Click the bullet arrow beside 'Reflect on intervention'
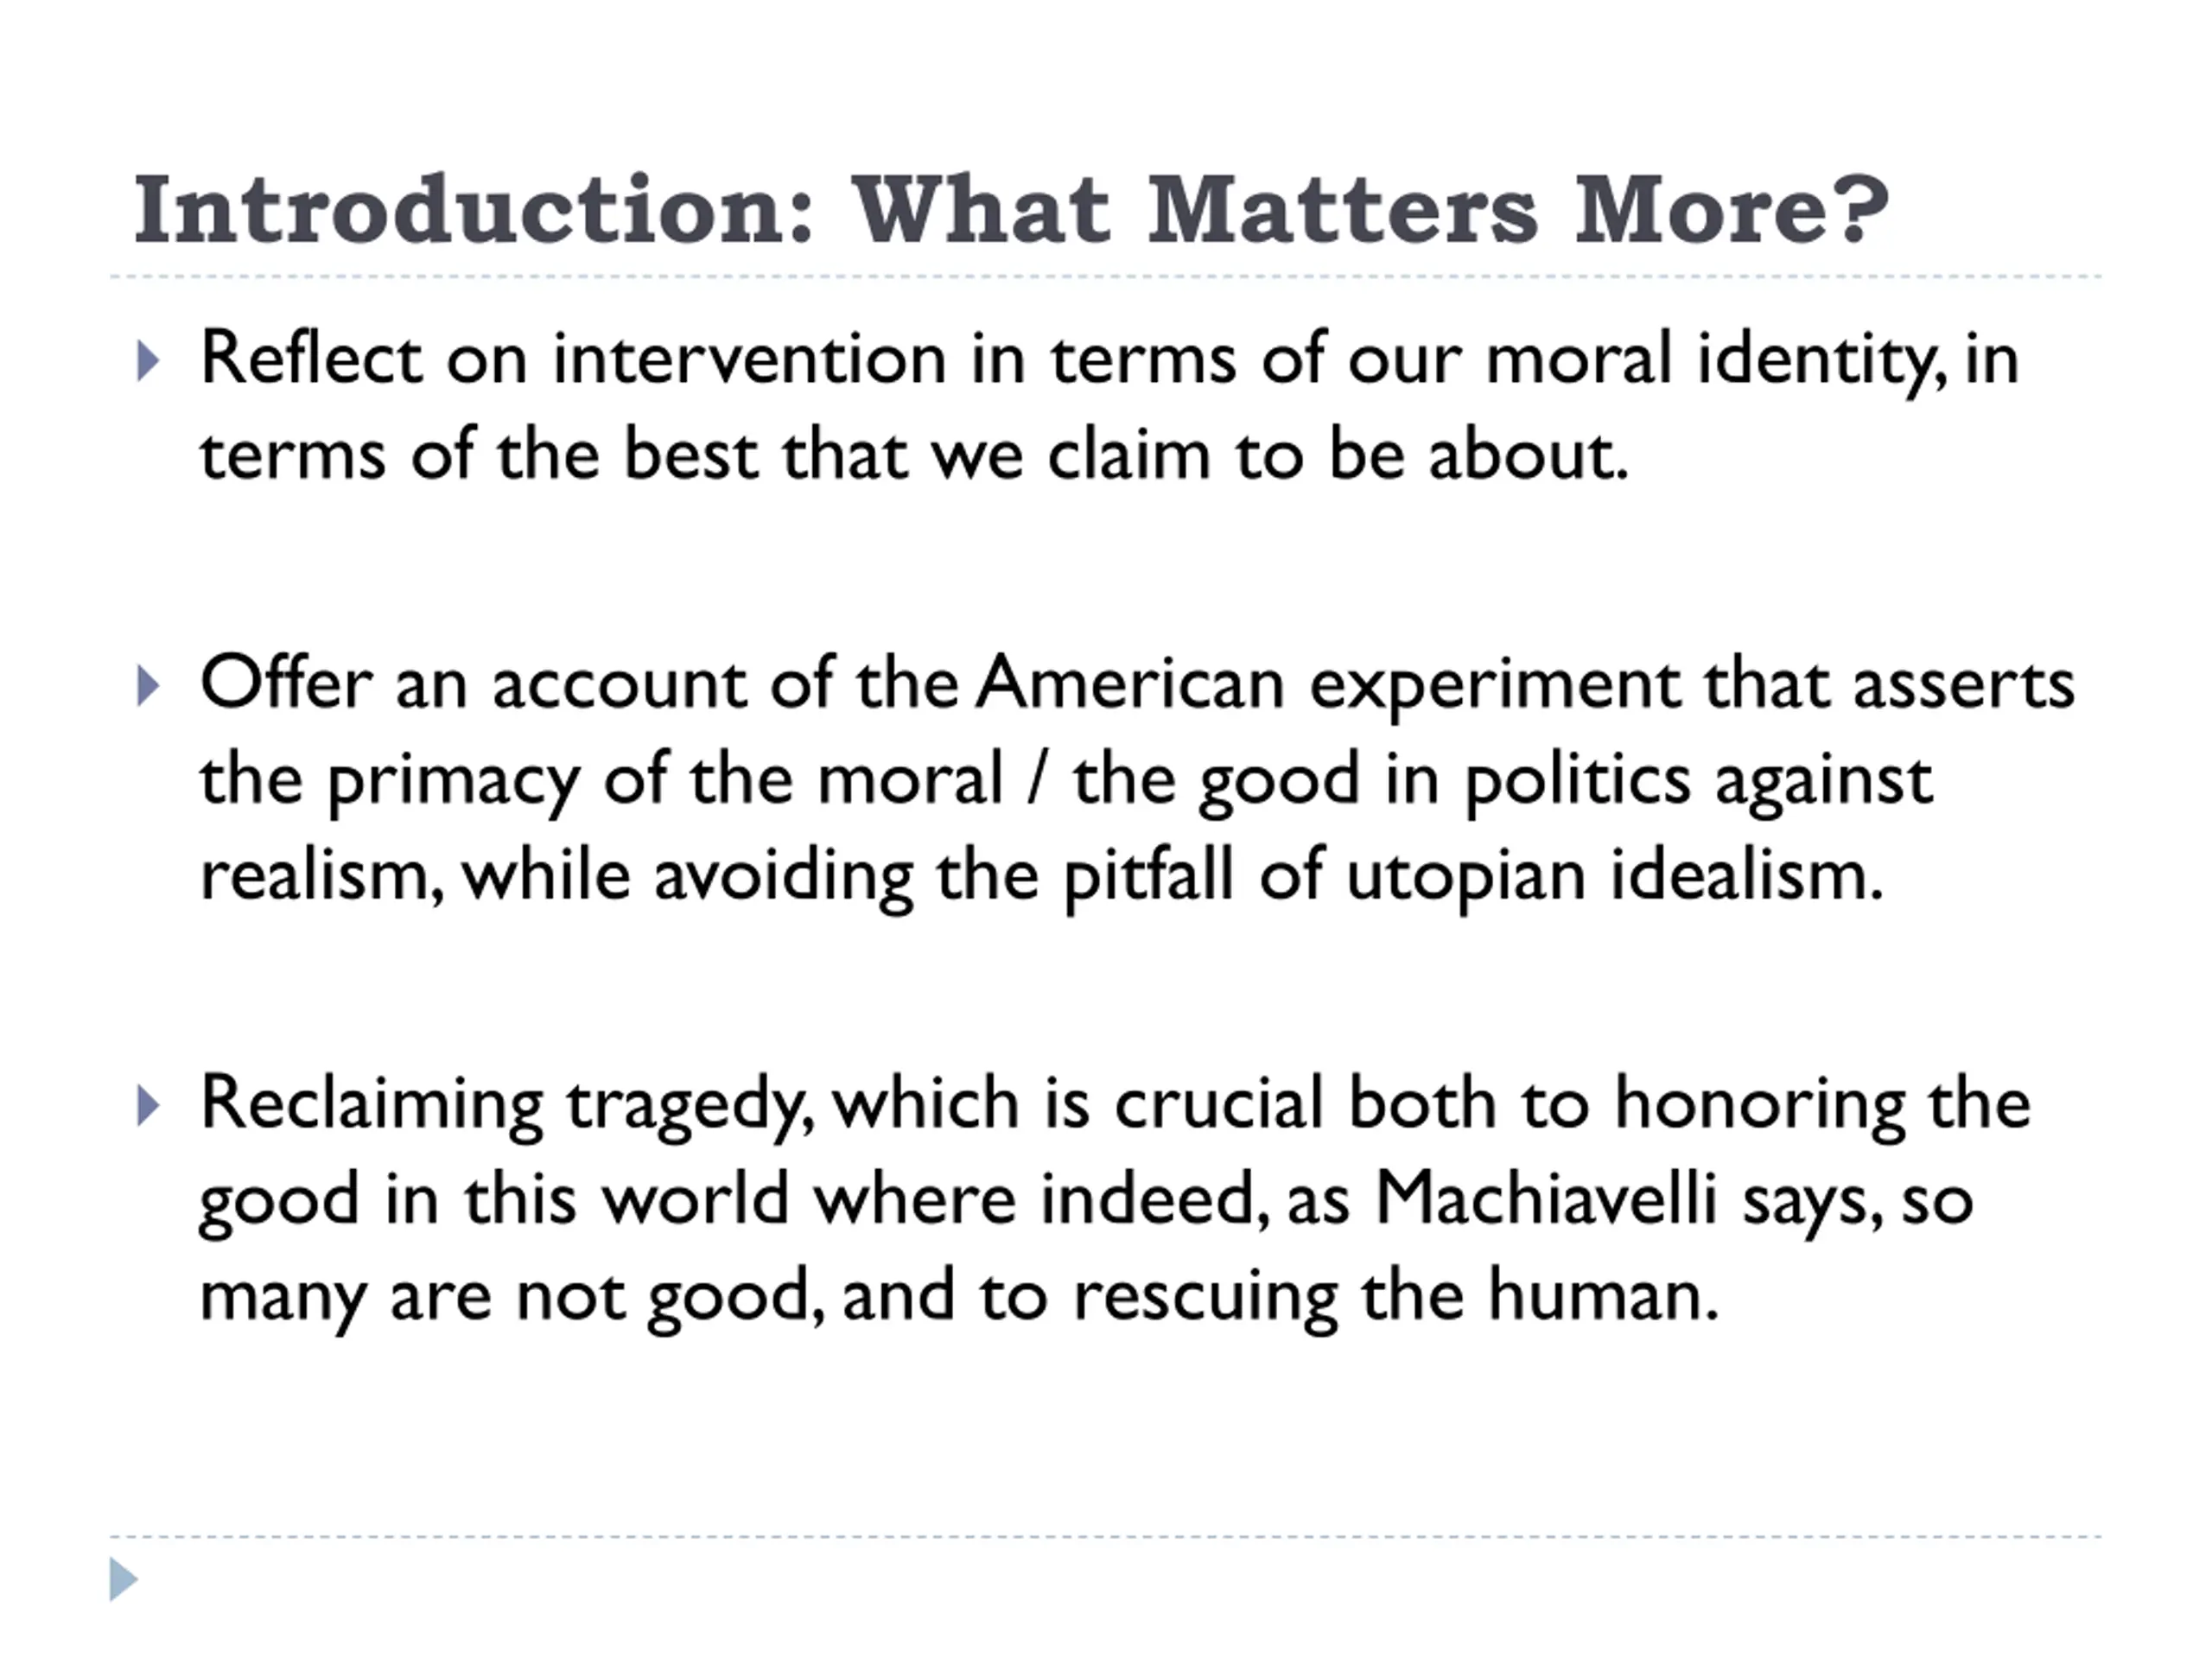The image size is (2212, 1659). point(148,362)
